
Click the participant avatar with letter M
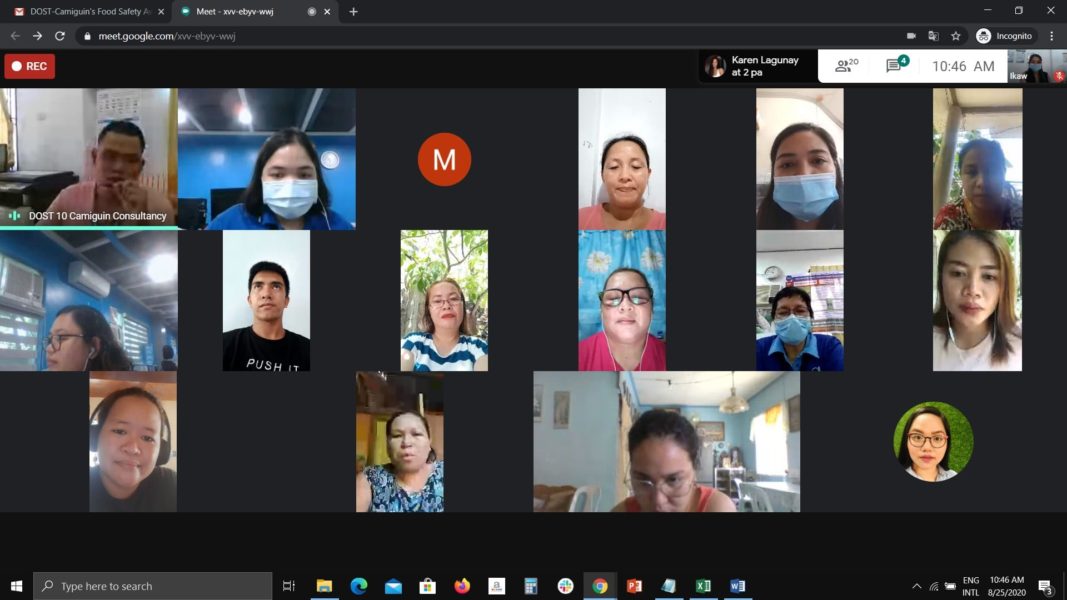[444, 159]
